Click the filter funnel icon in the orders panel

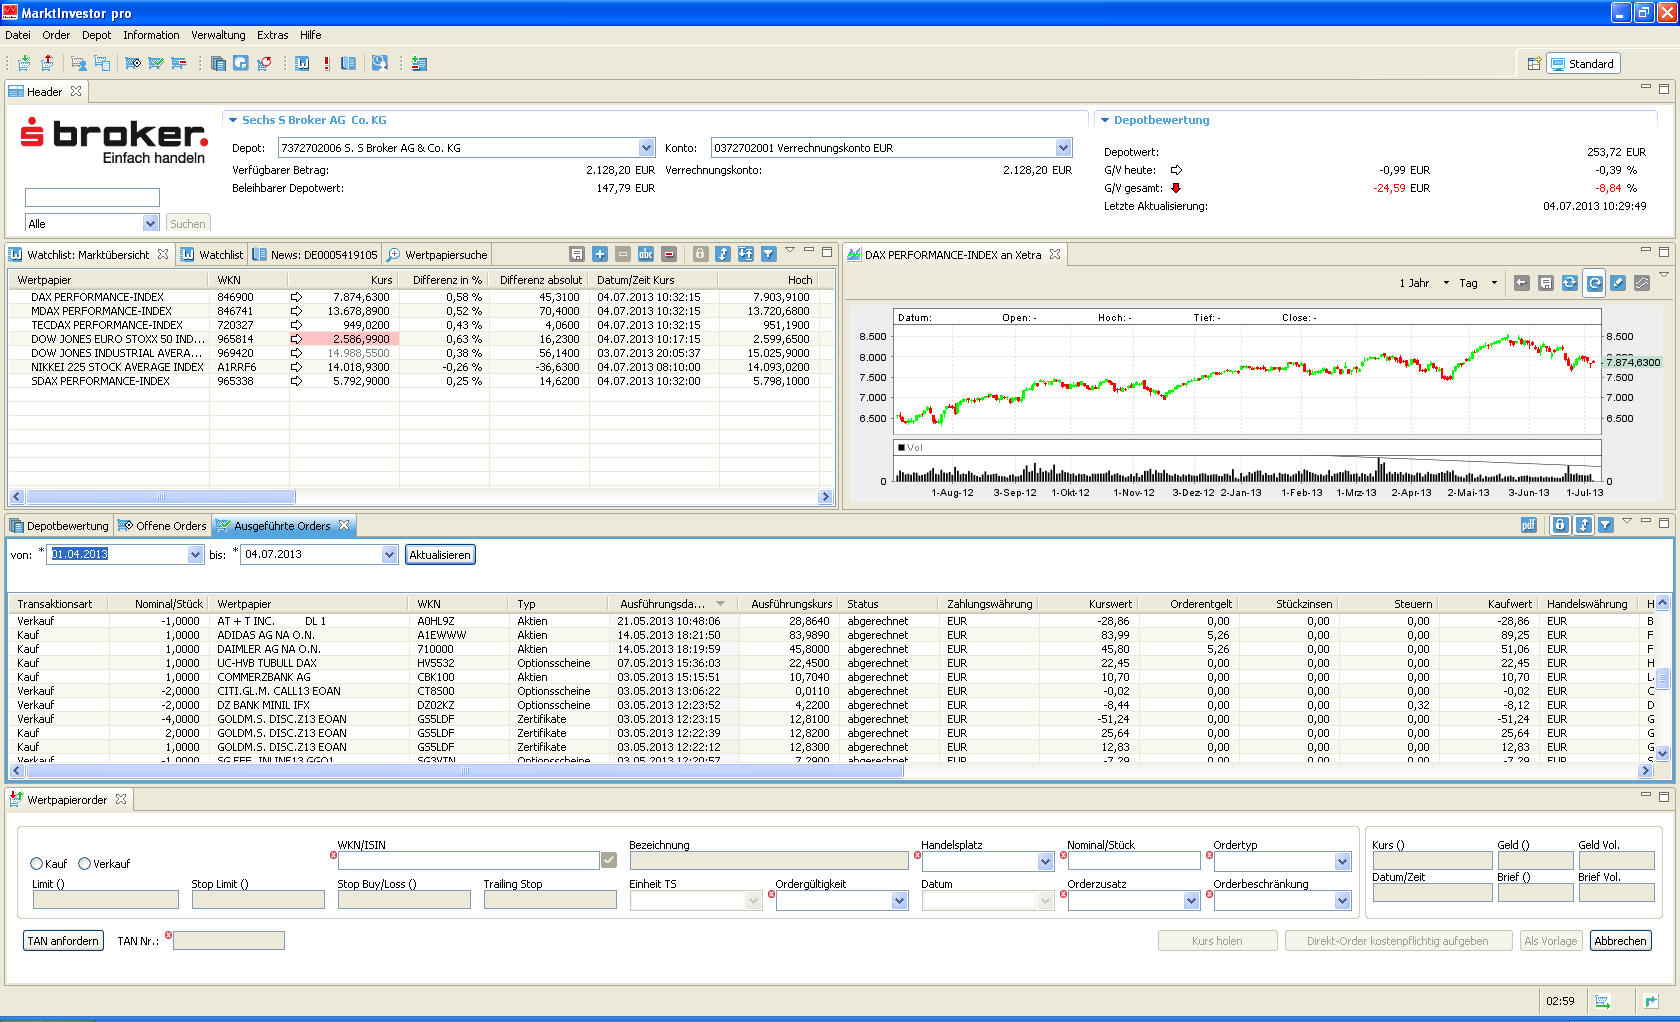click(x=1605, y=525)
